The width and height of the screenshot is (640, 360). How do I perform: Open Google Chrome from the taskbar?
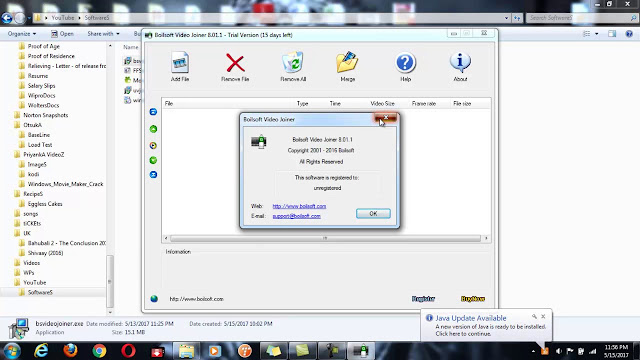99,351
